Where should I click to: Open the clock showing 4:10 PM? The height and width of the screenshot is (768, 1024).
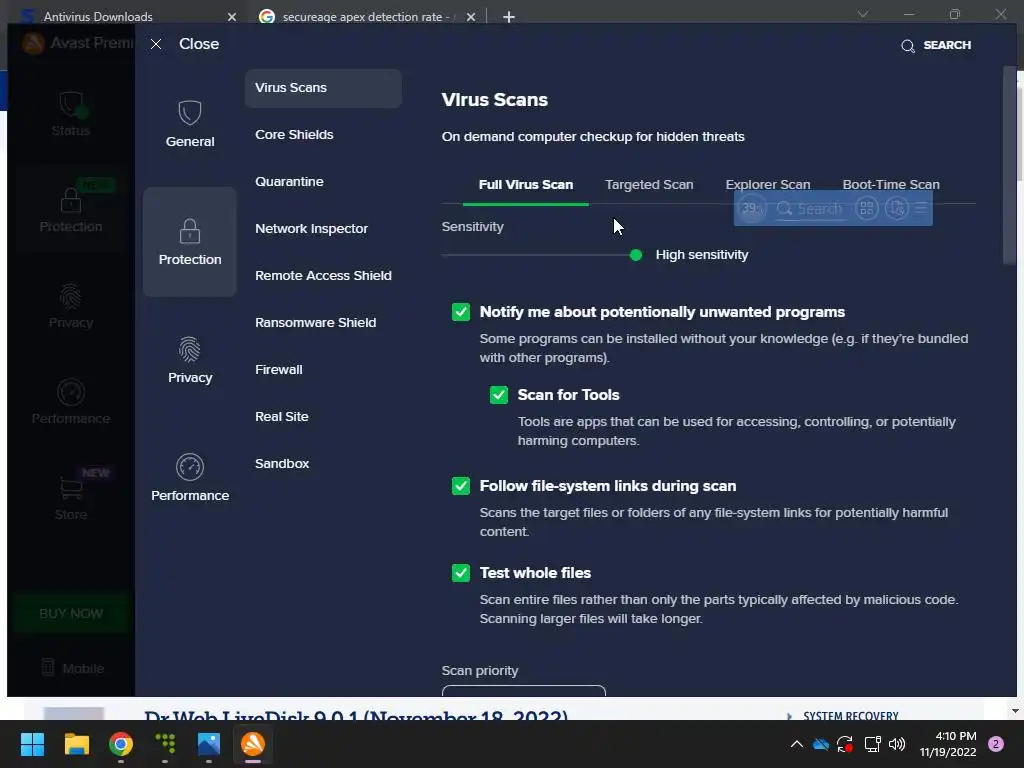point(948,744)
